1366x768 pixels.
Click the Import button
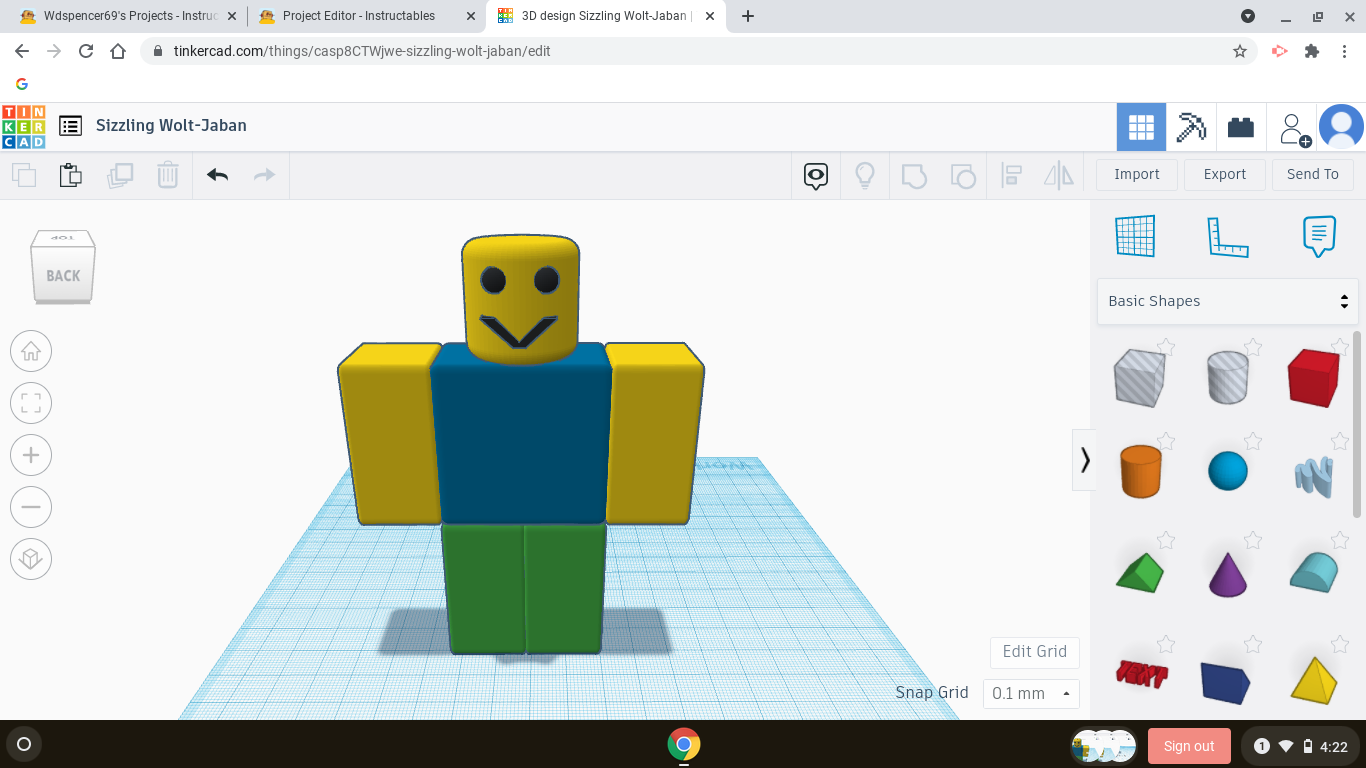click(x=1137, y=174)
